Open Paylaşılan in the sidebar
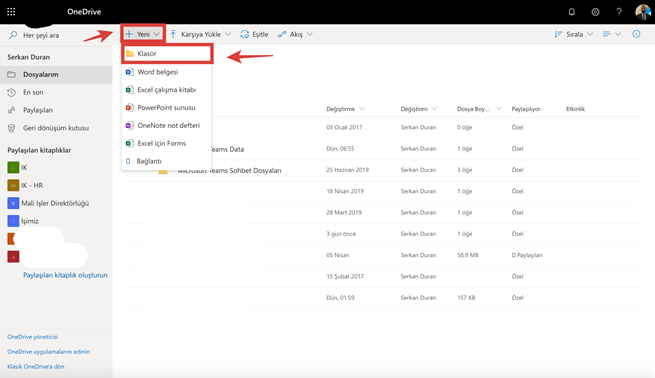The width and height of the screenshot is (655, 378). (x=56, y=110)
